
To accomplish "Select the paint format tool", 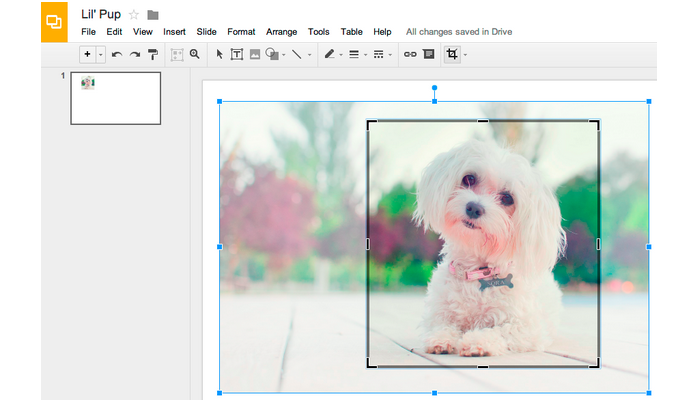I will click(x=152, y=55).
